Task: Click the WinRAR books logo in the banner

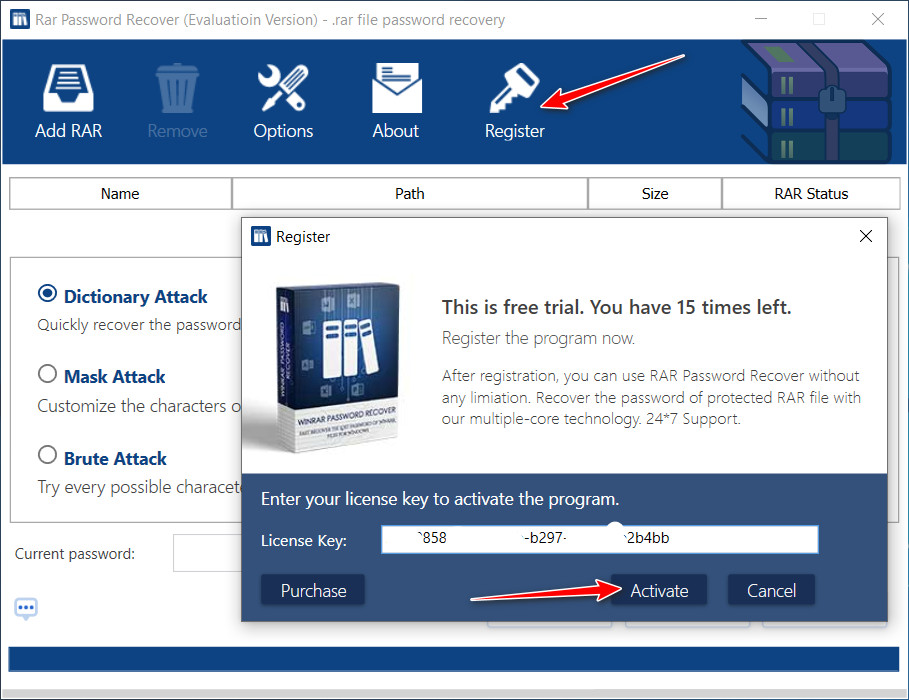Action: tap(816, 102)
